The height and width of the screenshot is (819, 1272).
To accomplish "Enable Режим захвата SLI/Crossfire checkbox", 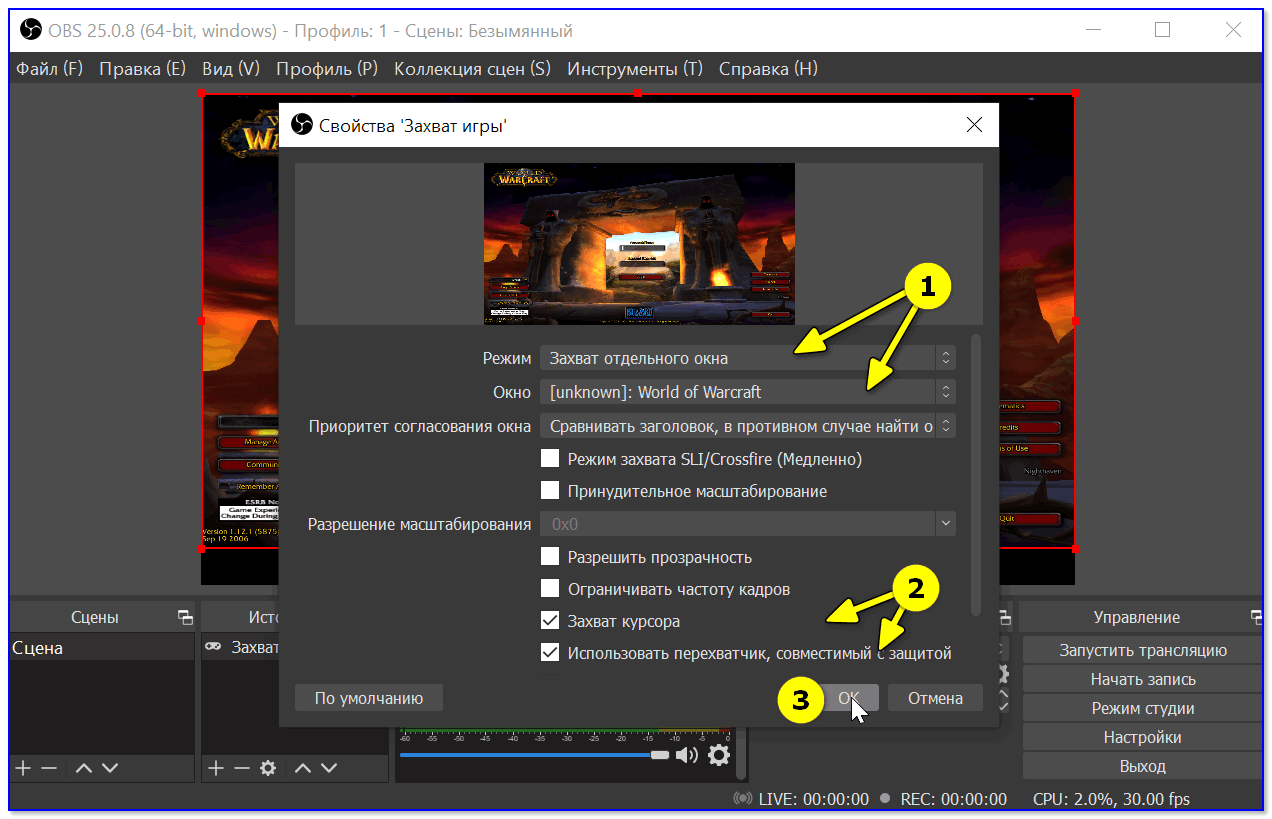I will [550, 459].
